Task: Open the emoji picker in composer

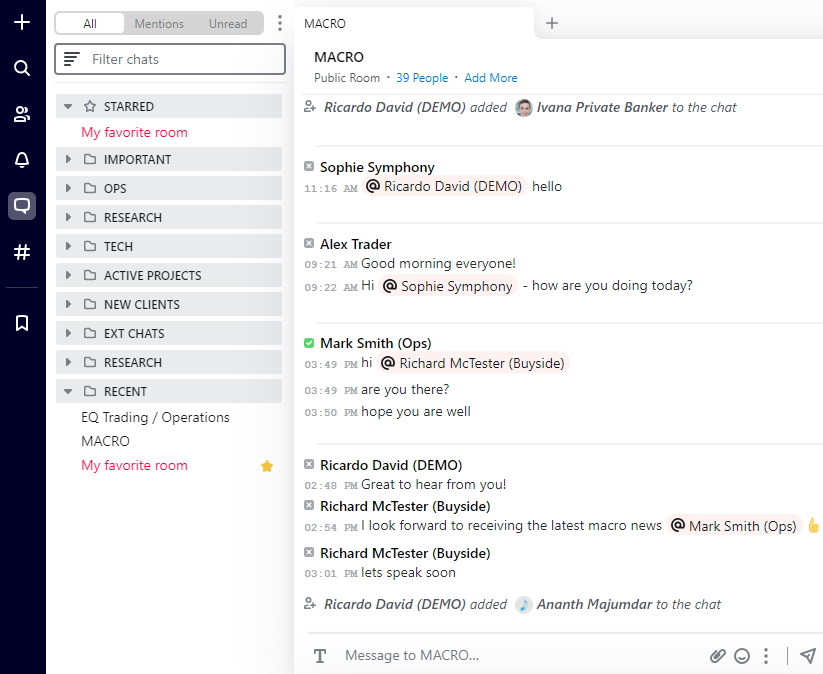Action: click(742, 656)
